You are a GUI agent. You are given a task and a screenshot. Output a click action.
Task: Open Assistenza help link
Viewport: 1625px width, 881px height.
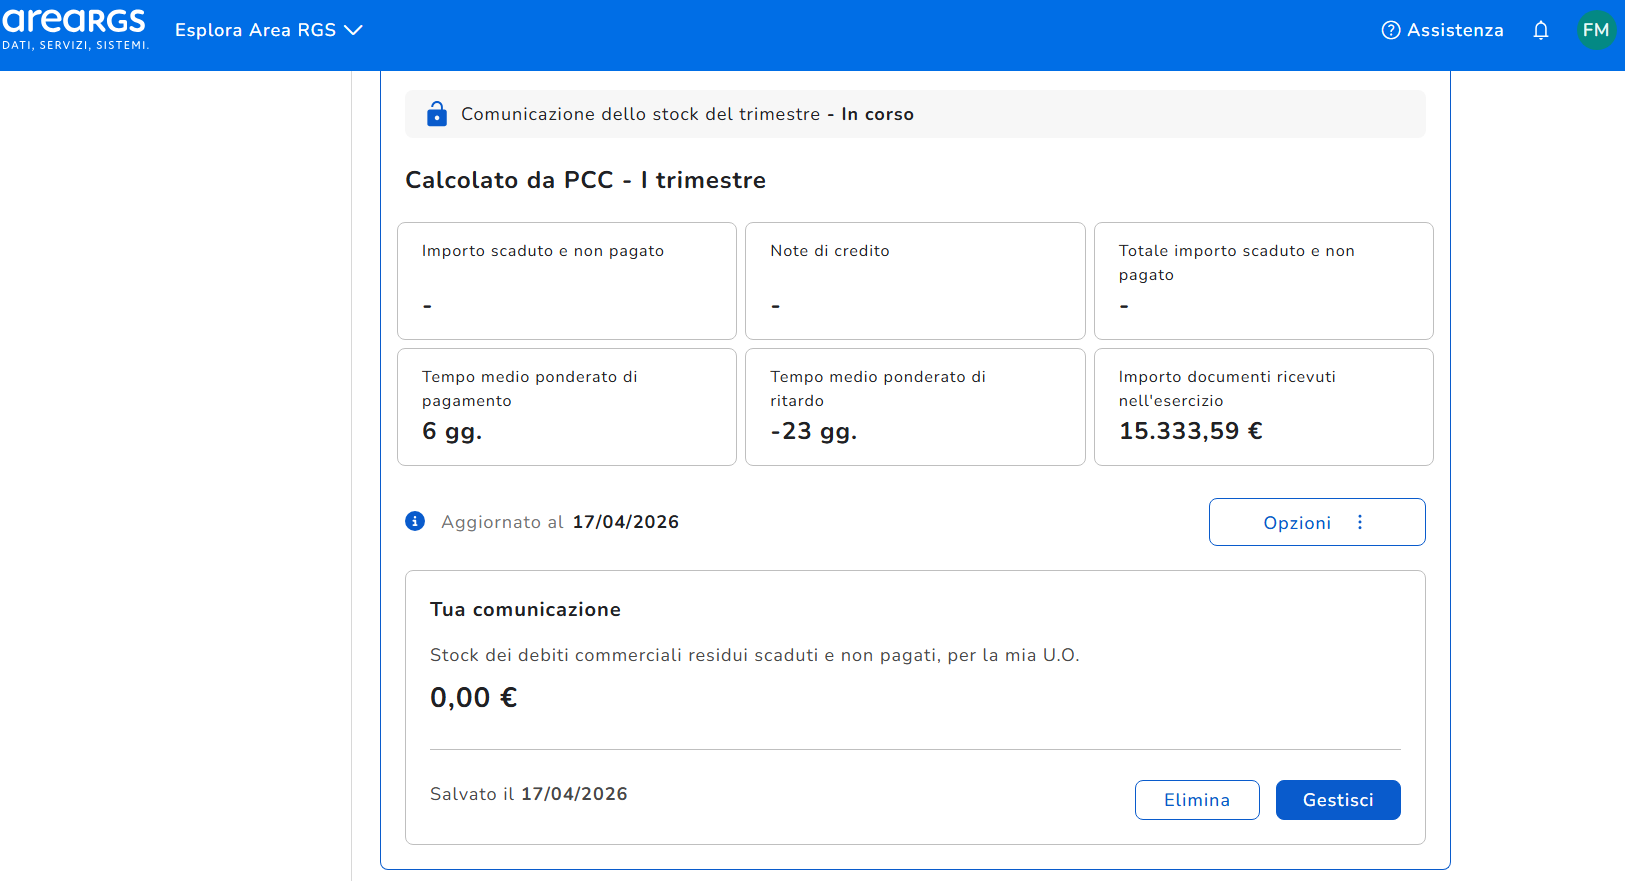point(1442,30)
